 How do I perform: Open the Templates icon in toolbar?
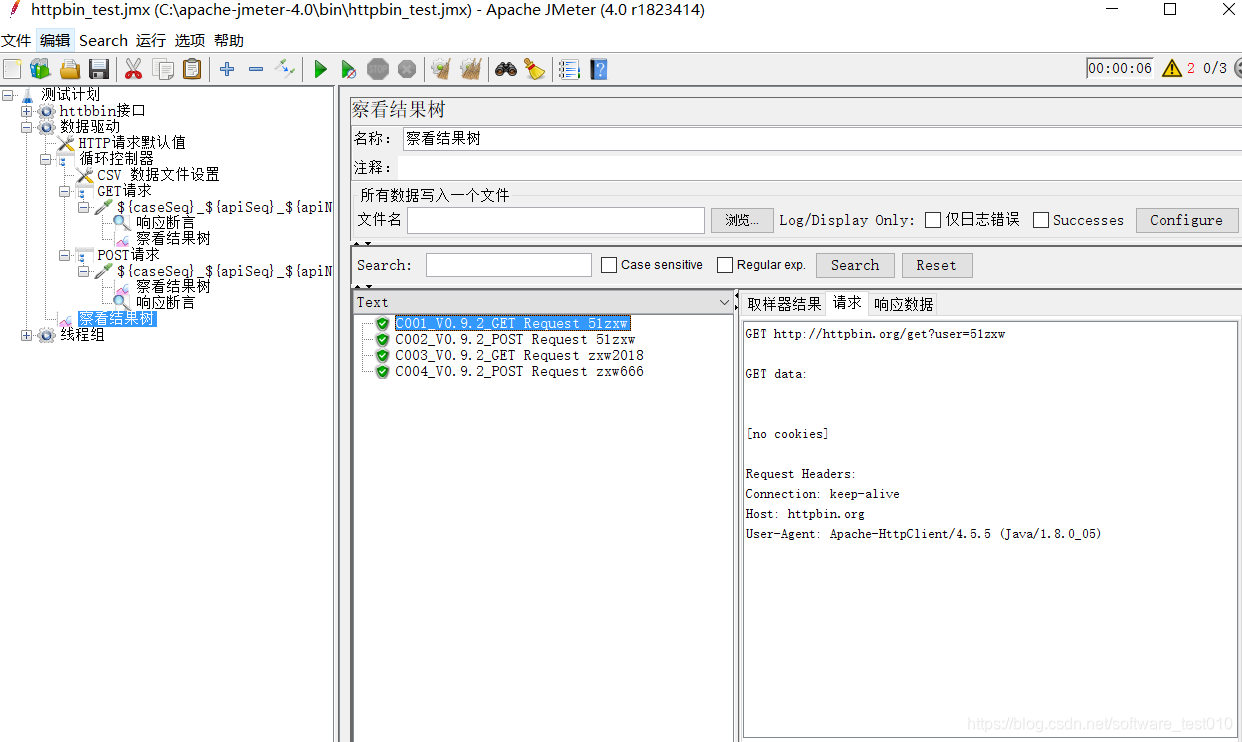coord(40,69)
